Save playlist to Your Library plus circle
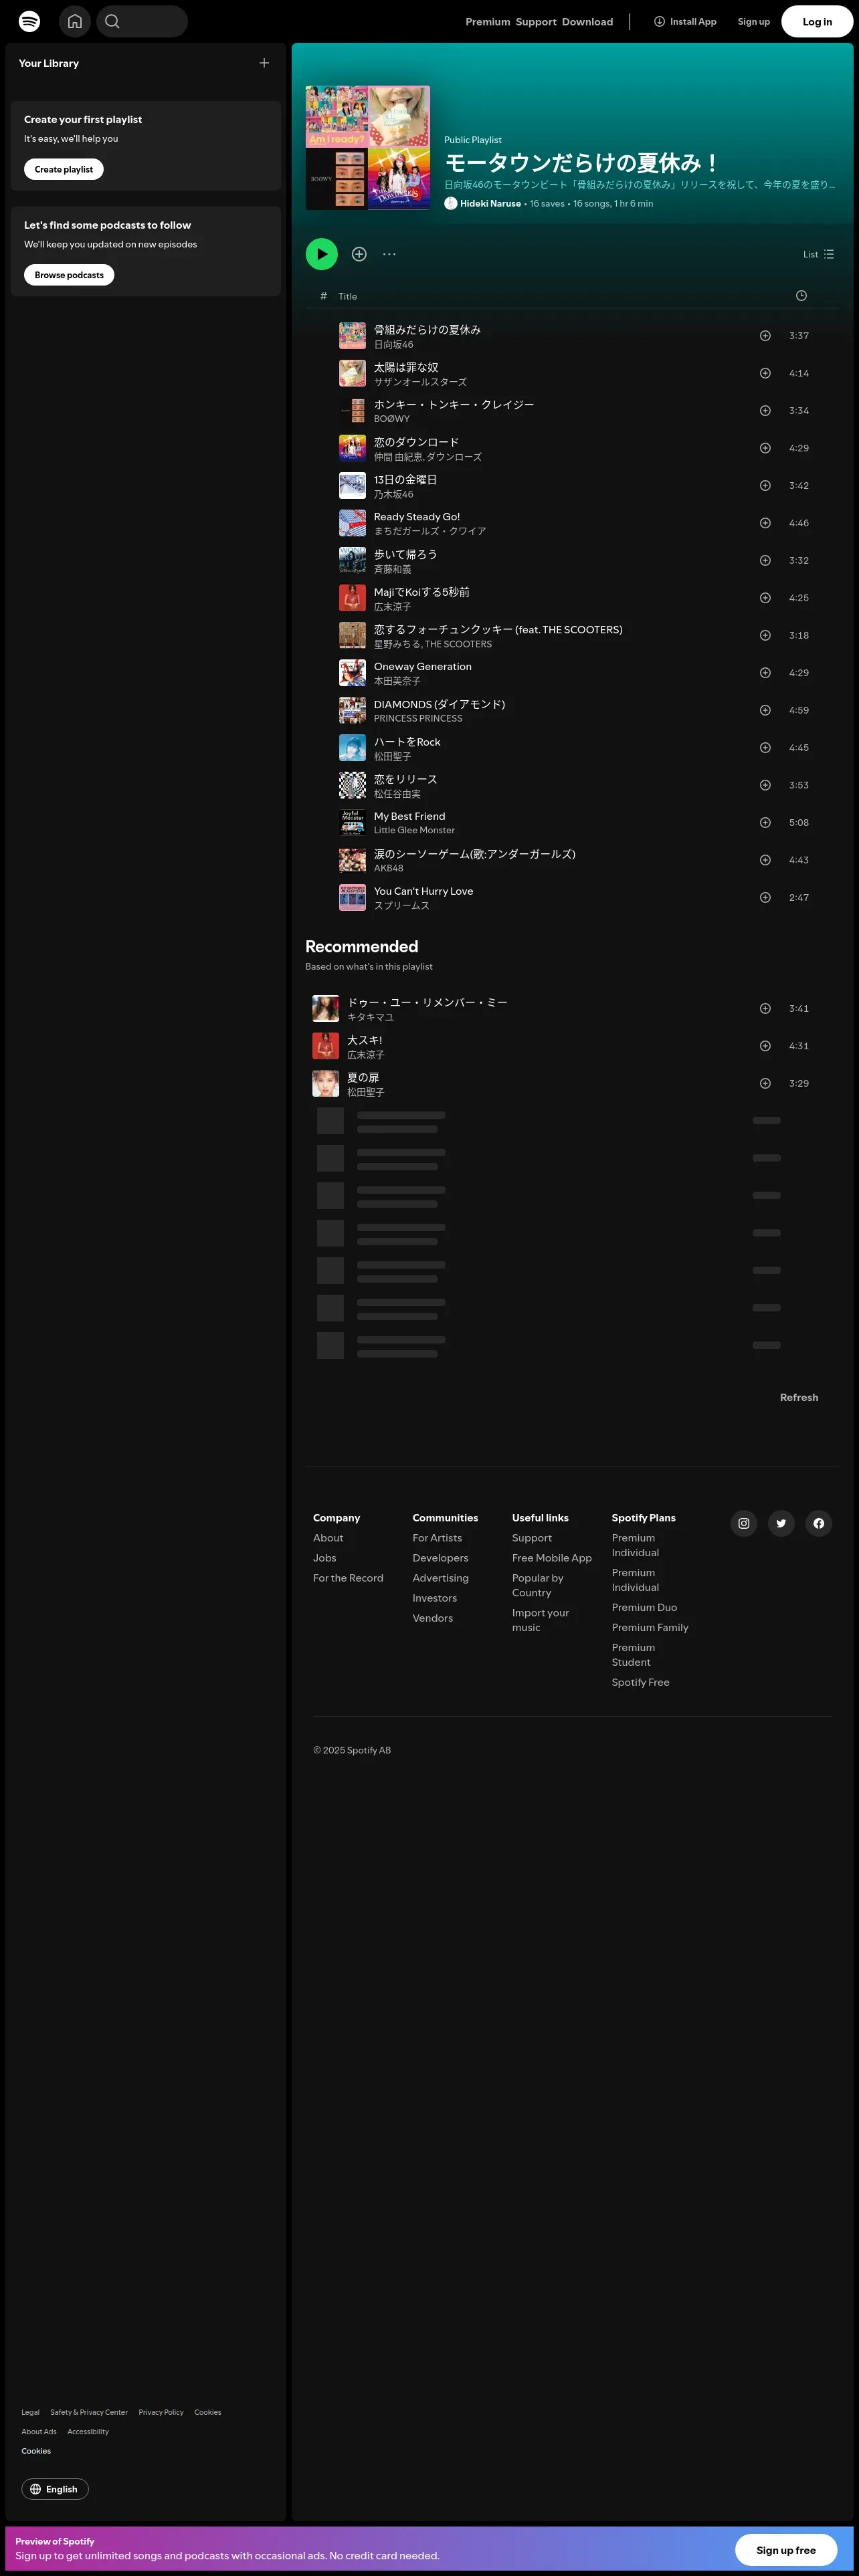The height and width of the screenshot is (2576, 859). click(x=359, y=254)
